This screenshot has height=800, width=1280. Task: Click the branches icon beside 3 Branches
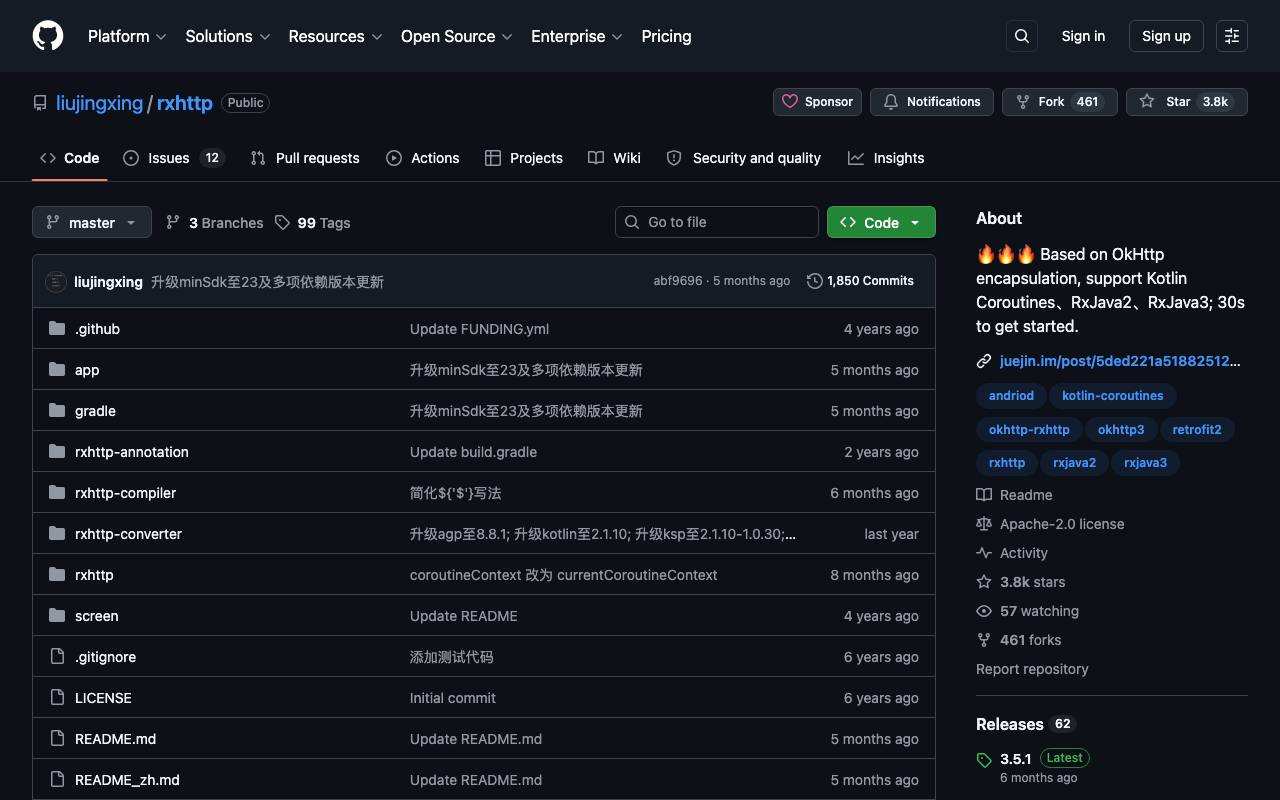click(173, 222)
